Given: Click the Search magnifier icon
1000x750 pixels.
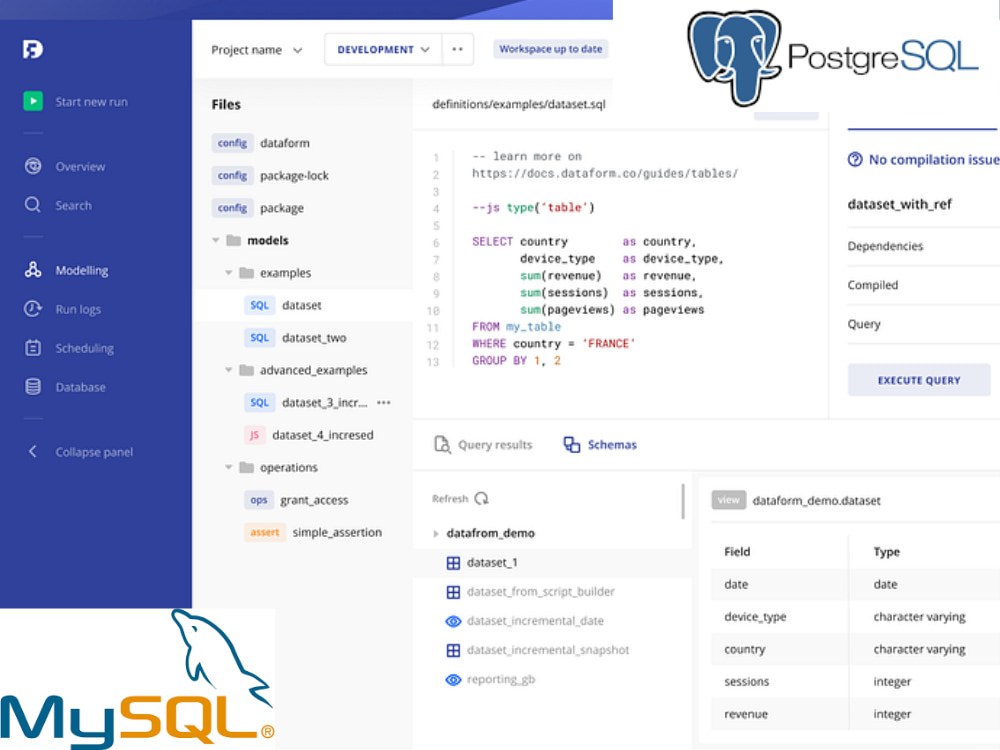Looking at the screenshot, I should pyautogui.click(x=33, y=205).
